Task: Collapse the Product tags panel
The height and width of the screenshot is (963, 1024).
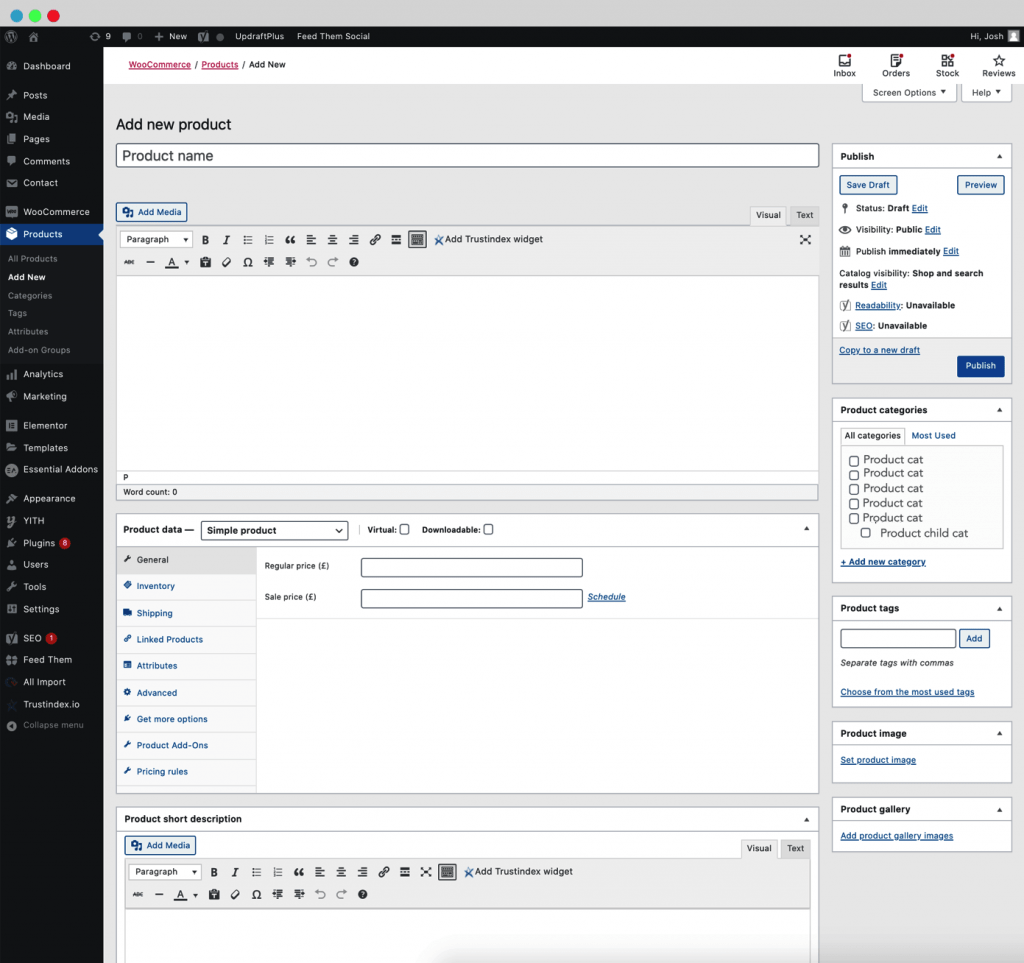Action: (998, 607)
